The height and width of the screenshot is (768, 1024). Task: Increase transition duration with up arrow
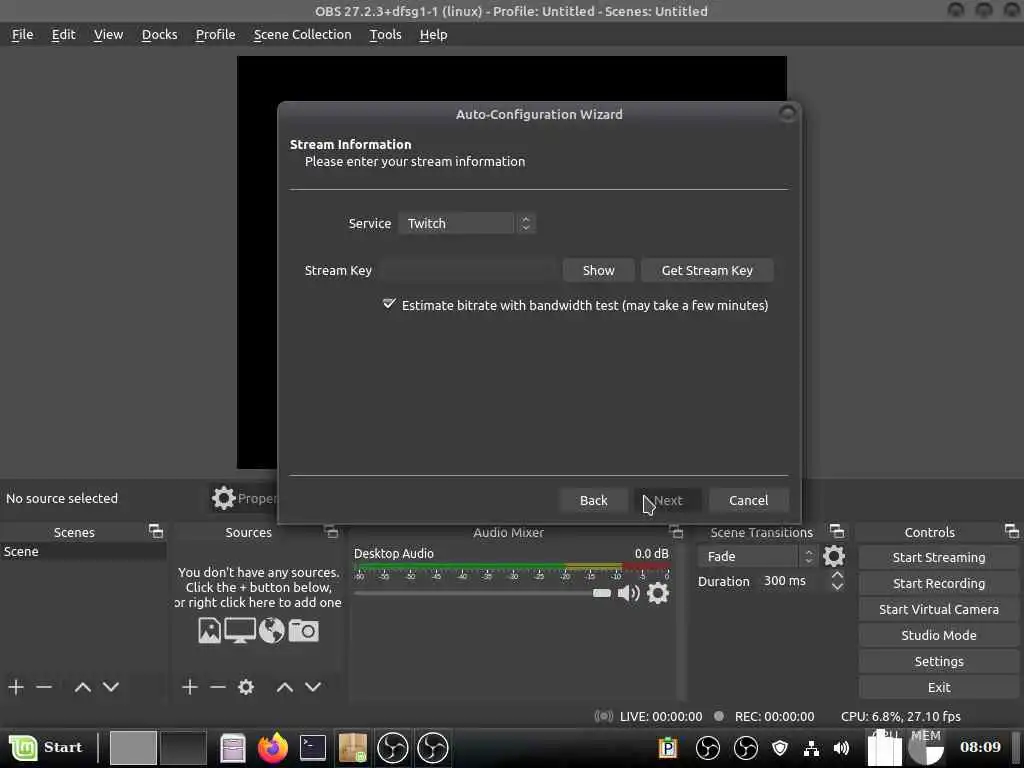point(837,575)
